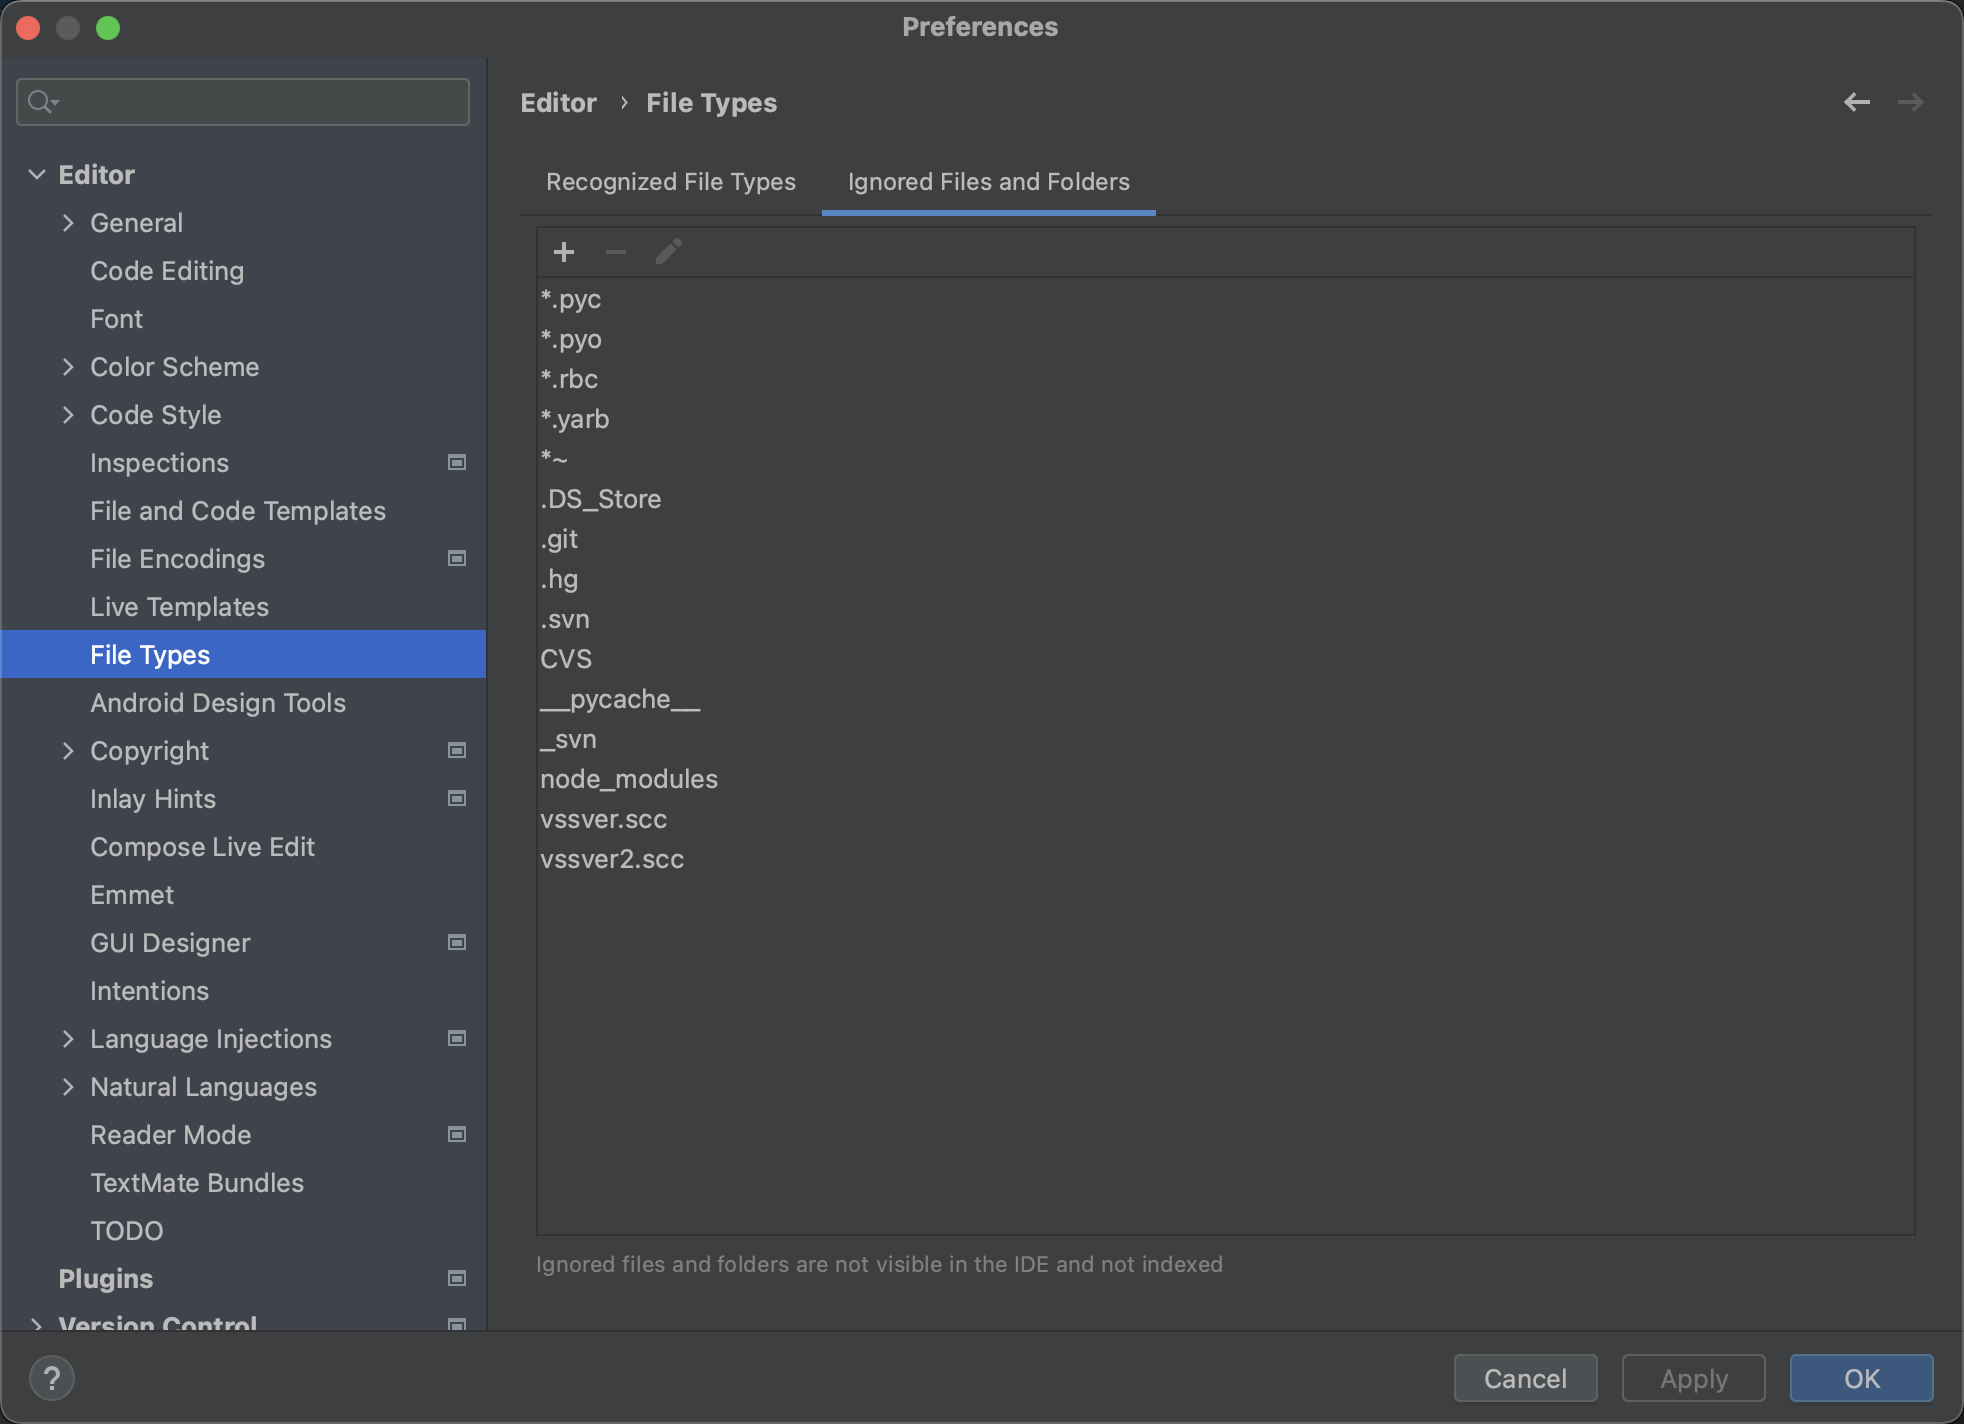1964x1424 pixels.
Task: Focus the preferences search field
Action: [260, 102]
